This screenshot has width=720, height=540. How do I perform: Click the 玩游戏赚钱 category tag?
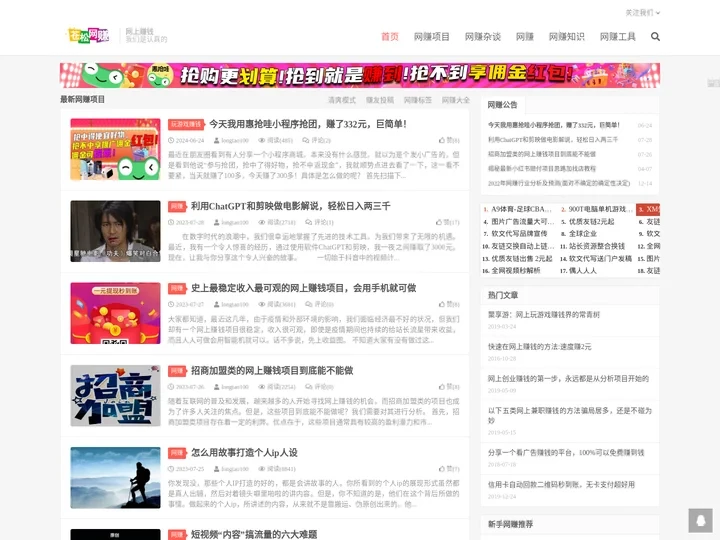point(186,124)
